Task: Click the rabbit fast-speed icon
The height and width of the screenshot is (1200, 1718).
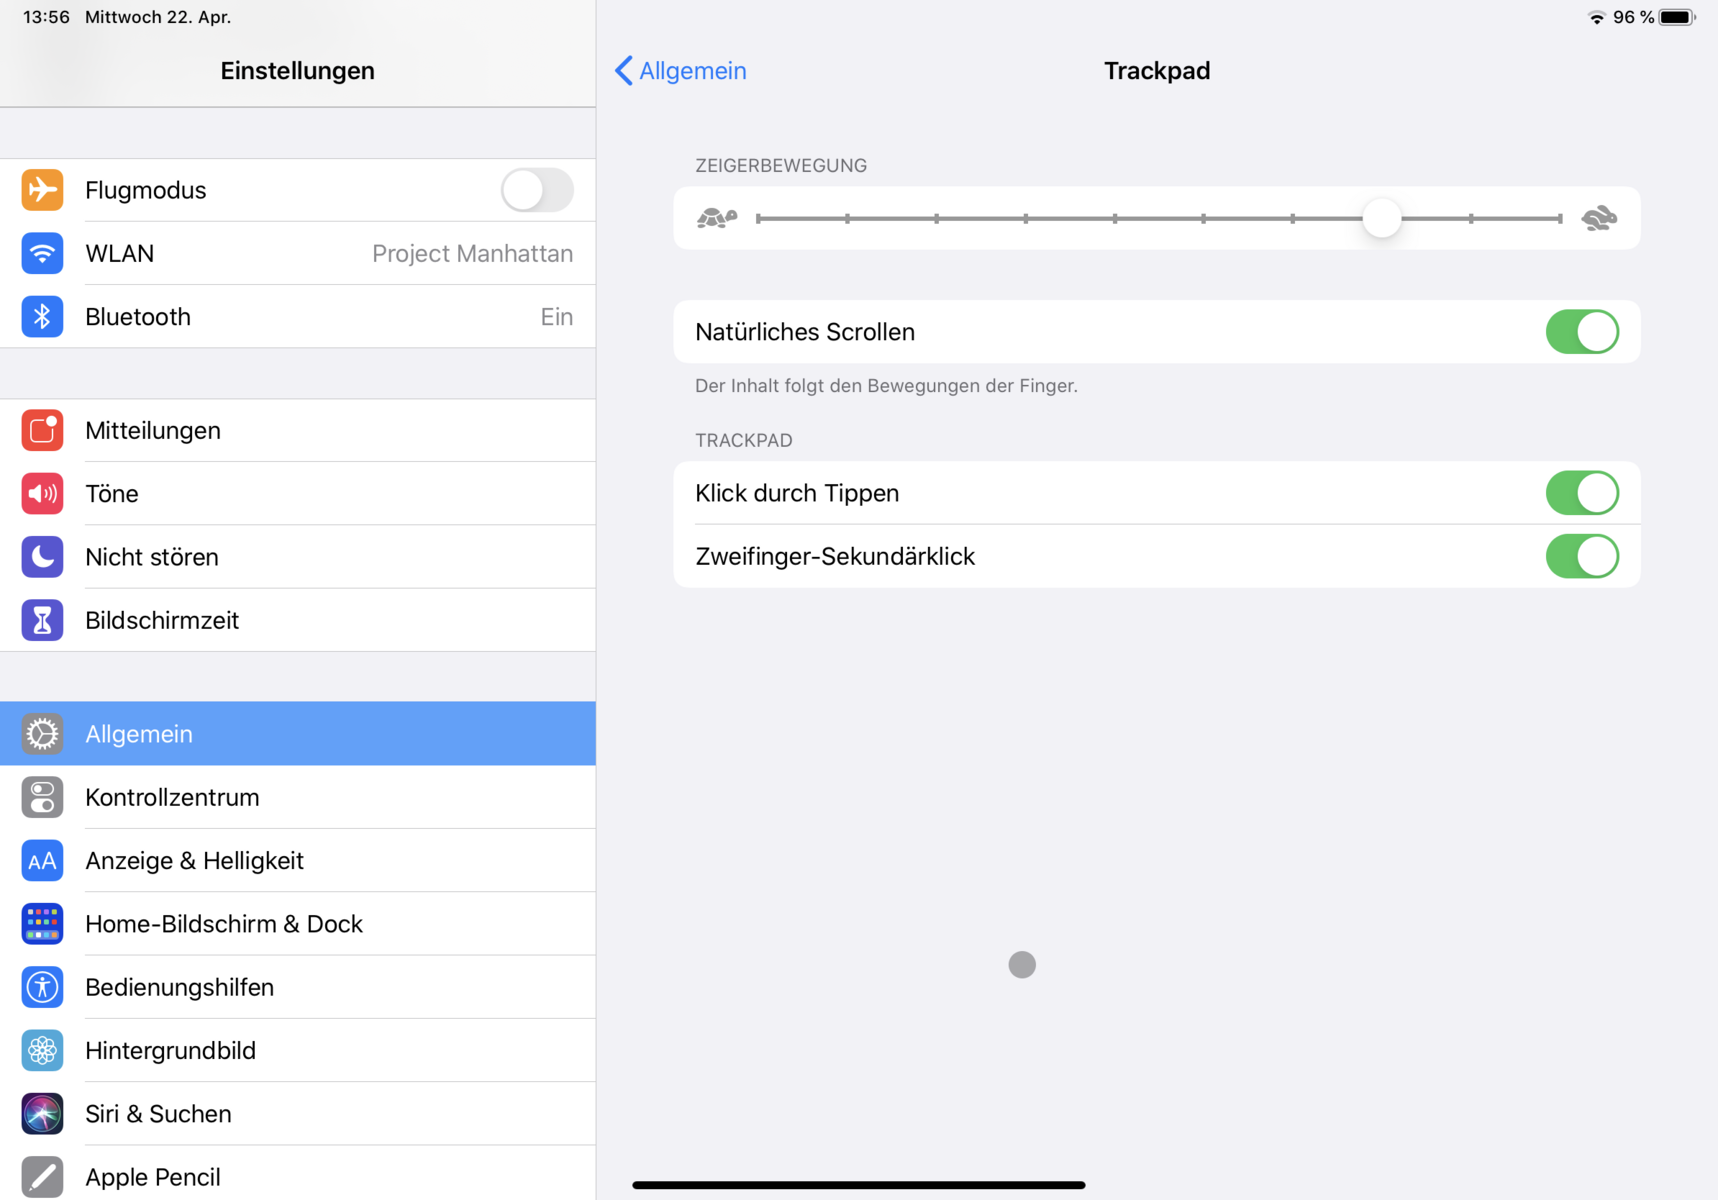Action: point(1599,218)
